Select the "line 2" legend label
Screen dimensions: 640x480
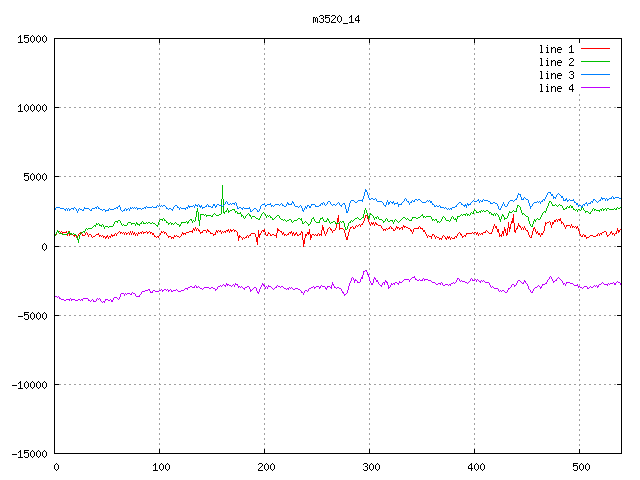(557, 62)
